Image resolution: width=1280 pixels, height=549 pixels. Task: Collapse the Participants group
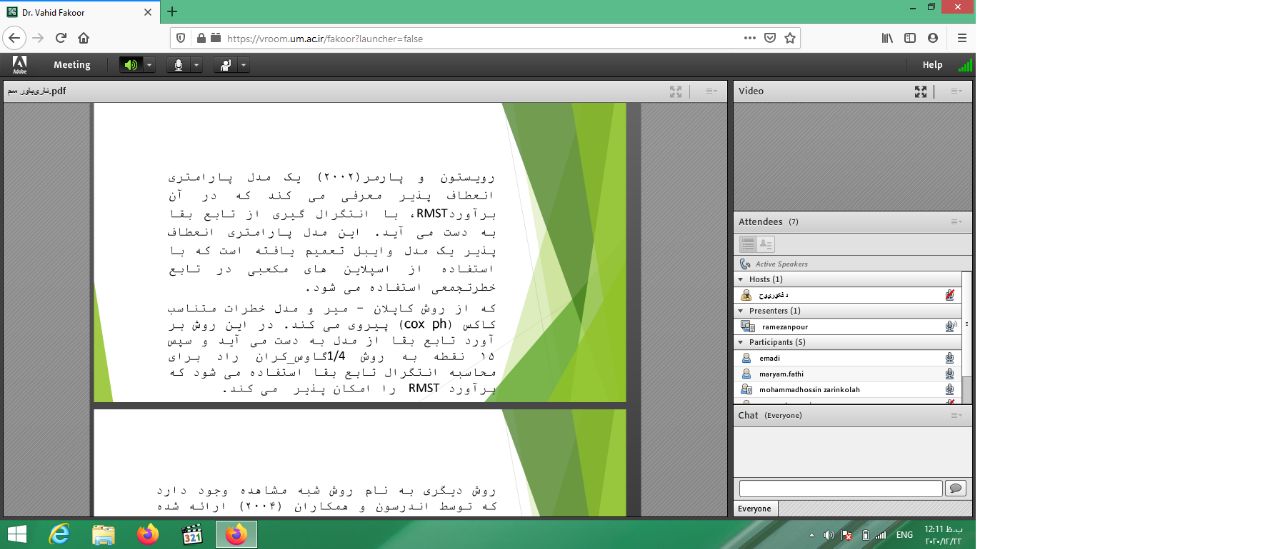[741, 342]
